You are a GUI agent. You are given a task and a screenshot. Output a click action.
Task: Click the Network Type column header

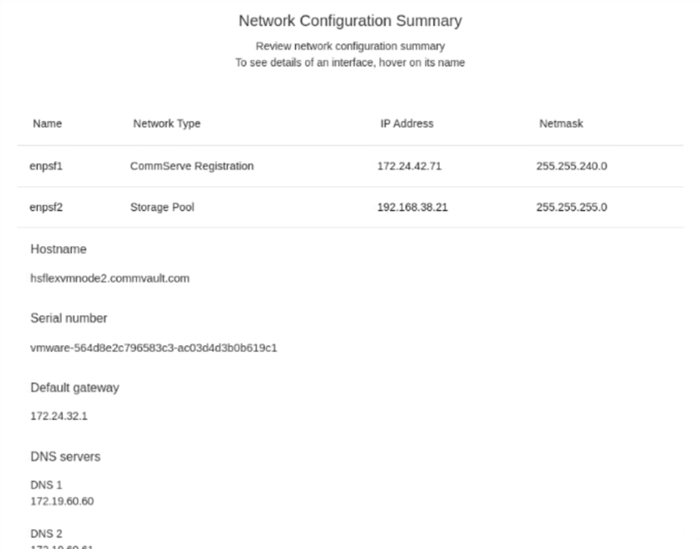pyautogui.click(x=166, y=124)
